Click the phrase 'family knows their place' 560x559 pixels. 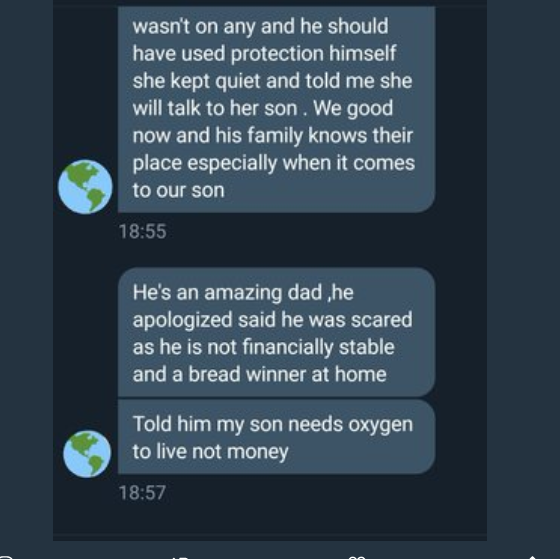click(x=273, y=149)
